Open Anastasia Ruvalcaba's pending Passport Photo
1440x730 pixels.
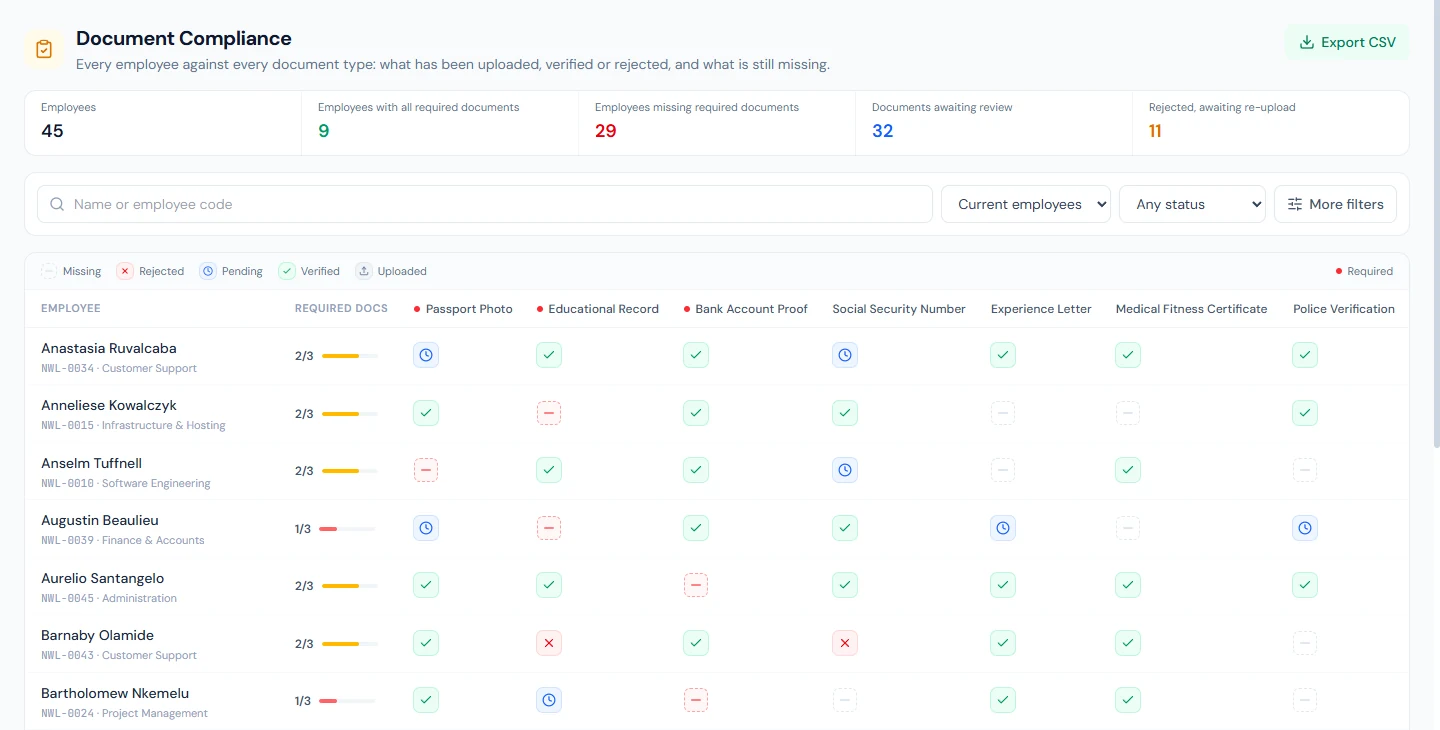click(x=426, y=355)
